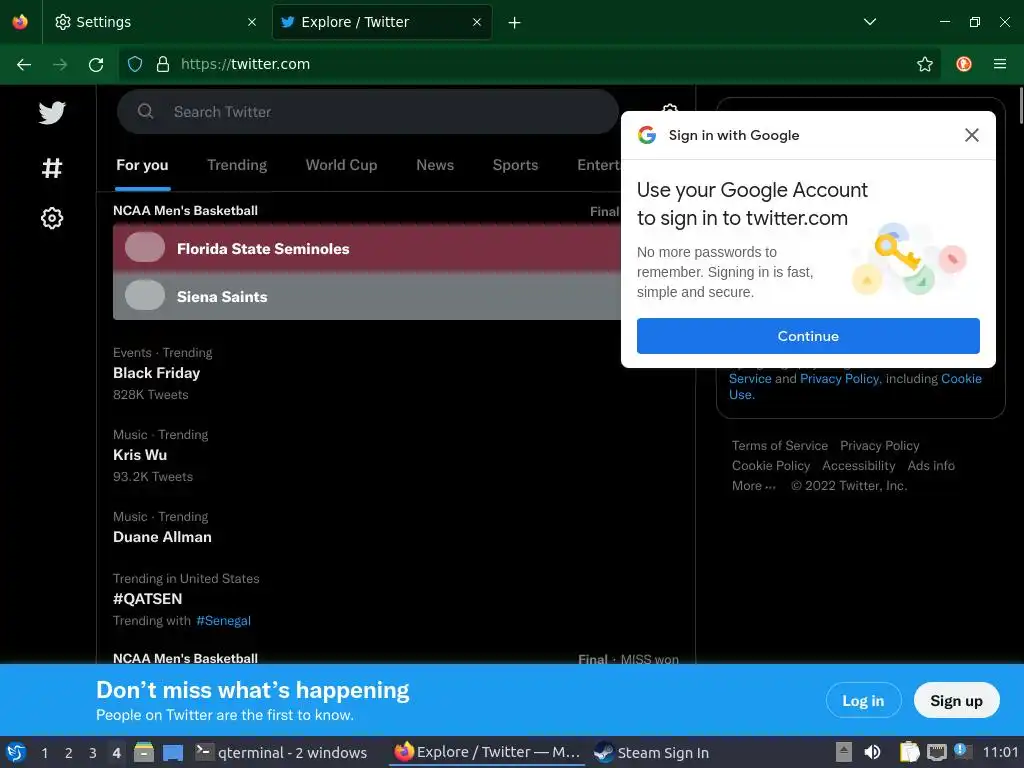This screenshot has width=1024, height=768.
Task: Click Continue in Google sign-in
Action: click(x=808, y=336)
